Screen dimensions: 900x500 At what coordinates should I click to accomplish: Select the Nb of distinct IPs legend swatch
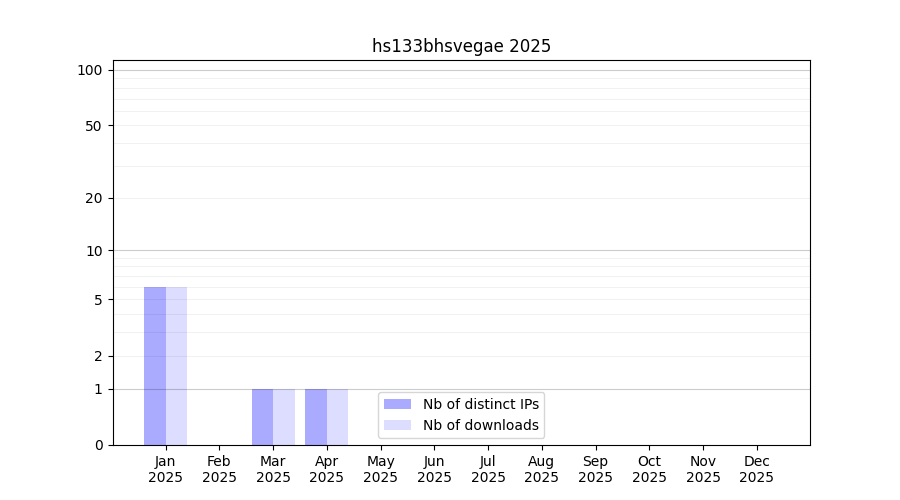pos(397,404)
